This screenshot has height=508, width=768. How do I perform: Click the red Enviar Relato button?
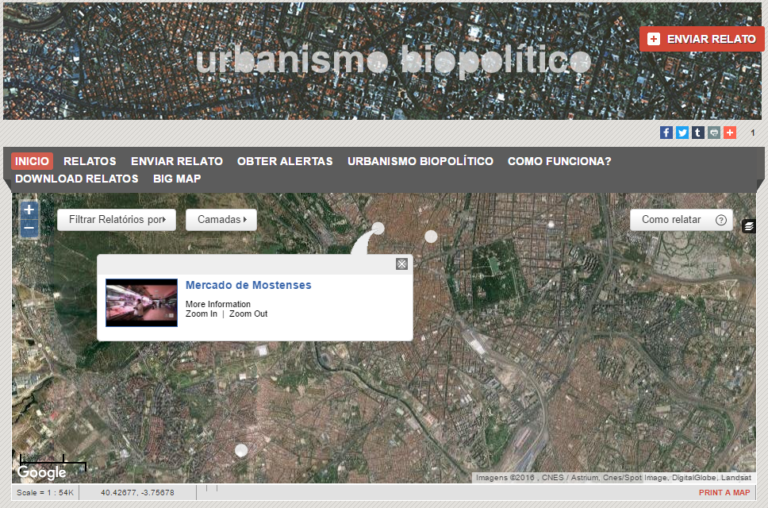coord(701,39)
